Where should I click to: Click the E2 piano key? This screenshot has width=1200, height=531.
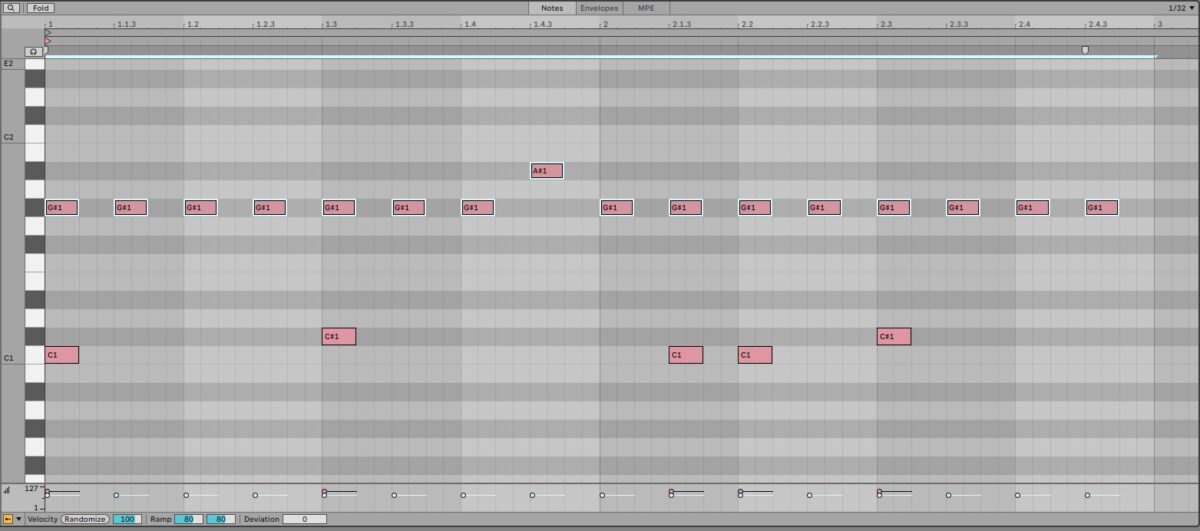[34, 63]
